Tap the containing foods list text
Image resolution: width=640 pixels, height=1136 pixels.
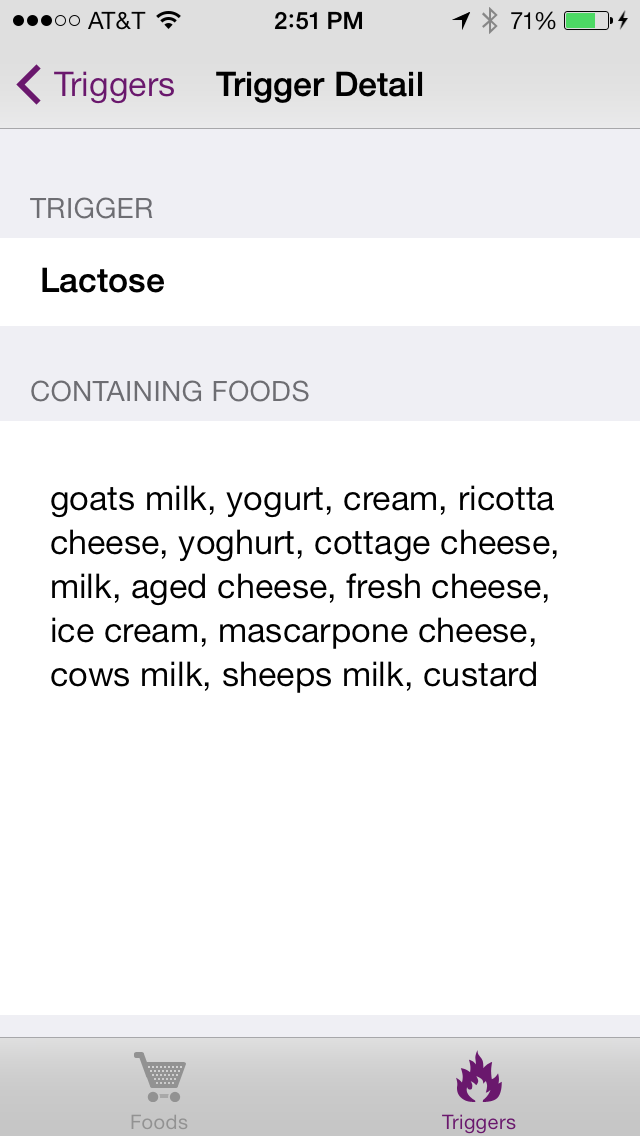[304, 587]
